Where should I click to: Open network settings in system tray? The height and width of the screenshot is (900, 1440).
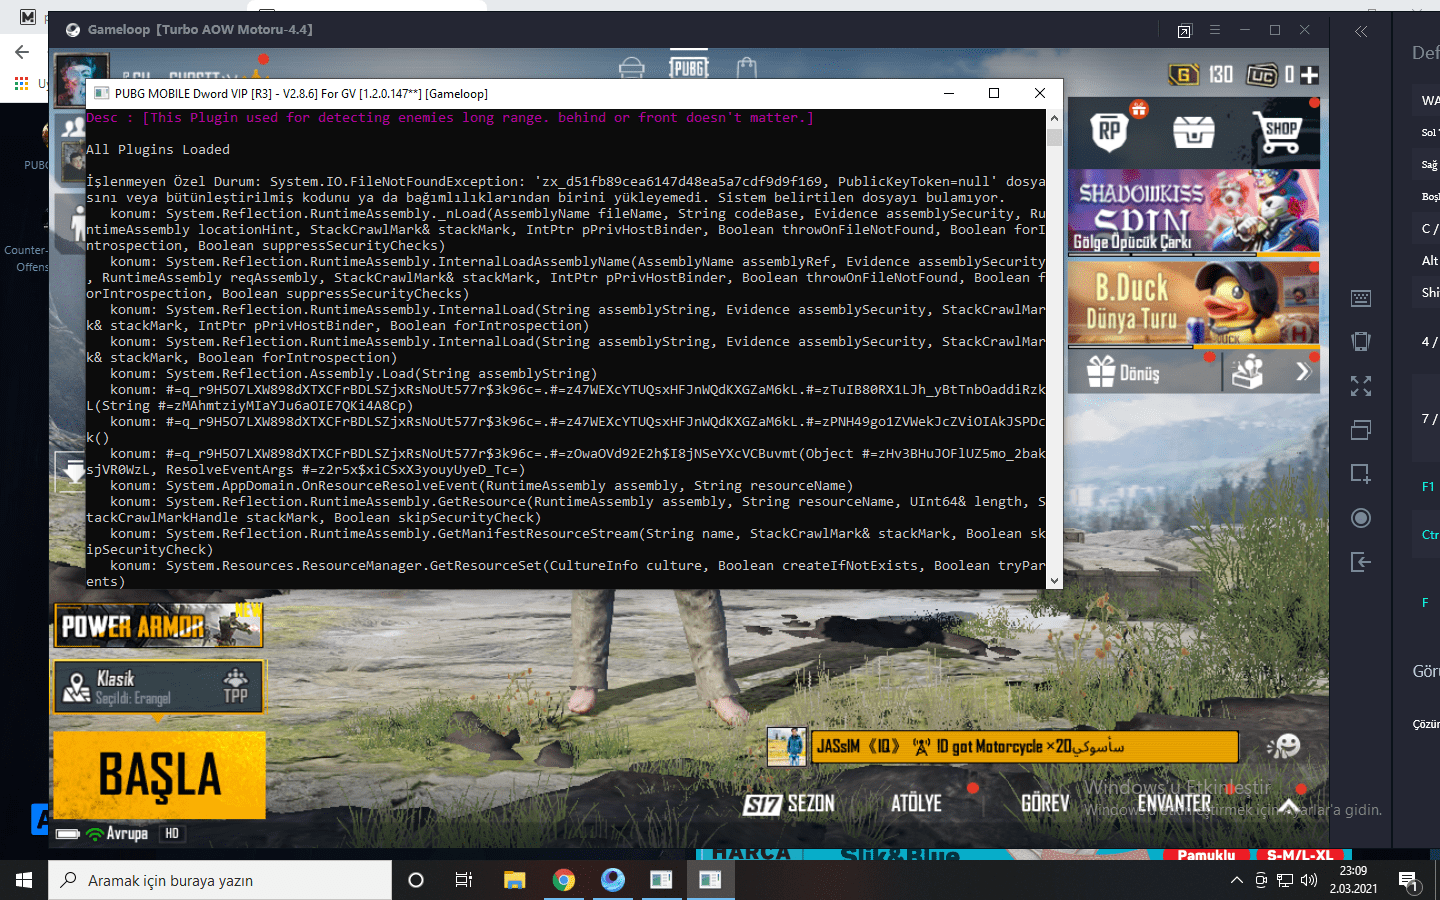click(1285, 880)
